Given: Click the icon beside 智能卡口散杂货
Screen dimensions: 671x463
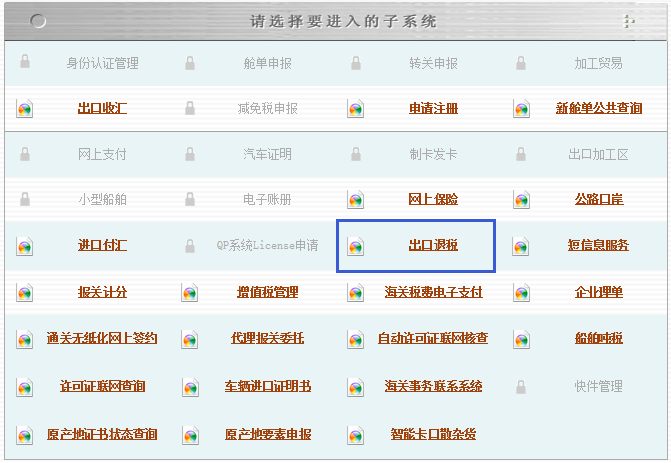Looking at the screenshot, I should coord(356,435).
